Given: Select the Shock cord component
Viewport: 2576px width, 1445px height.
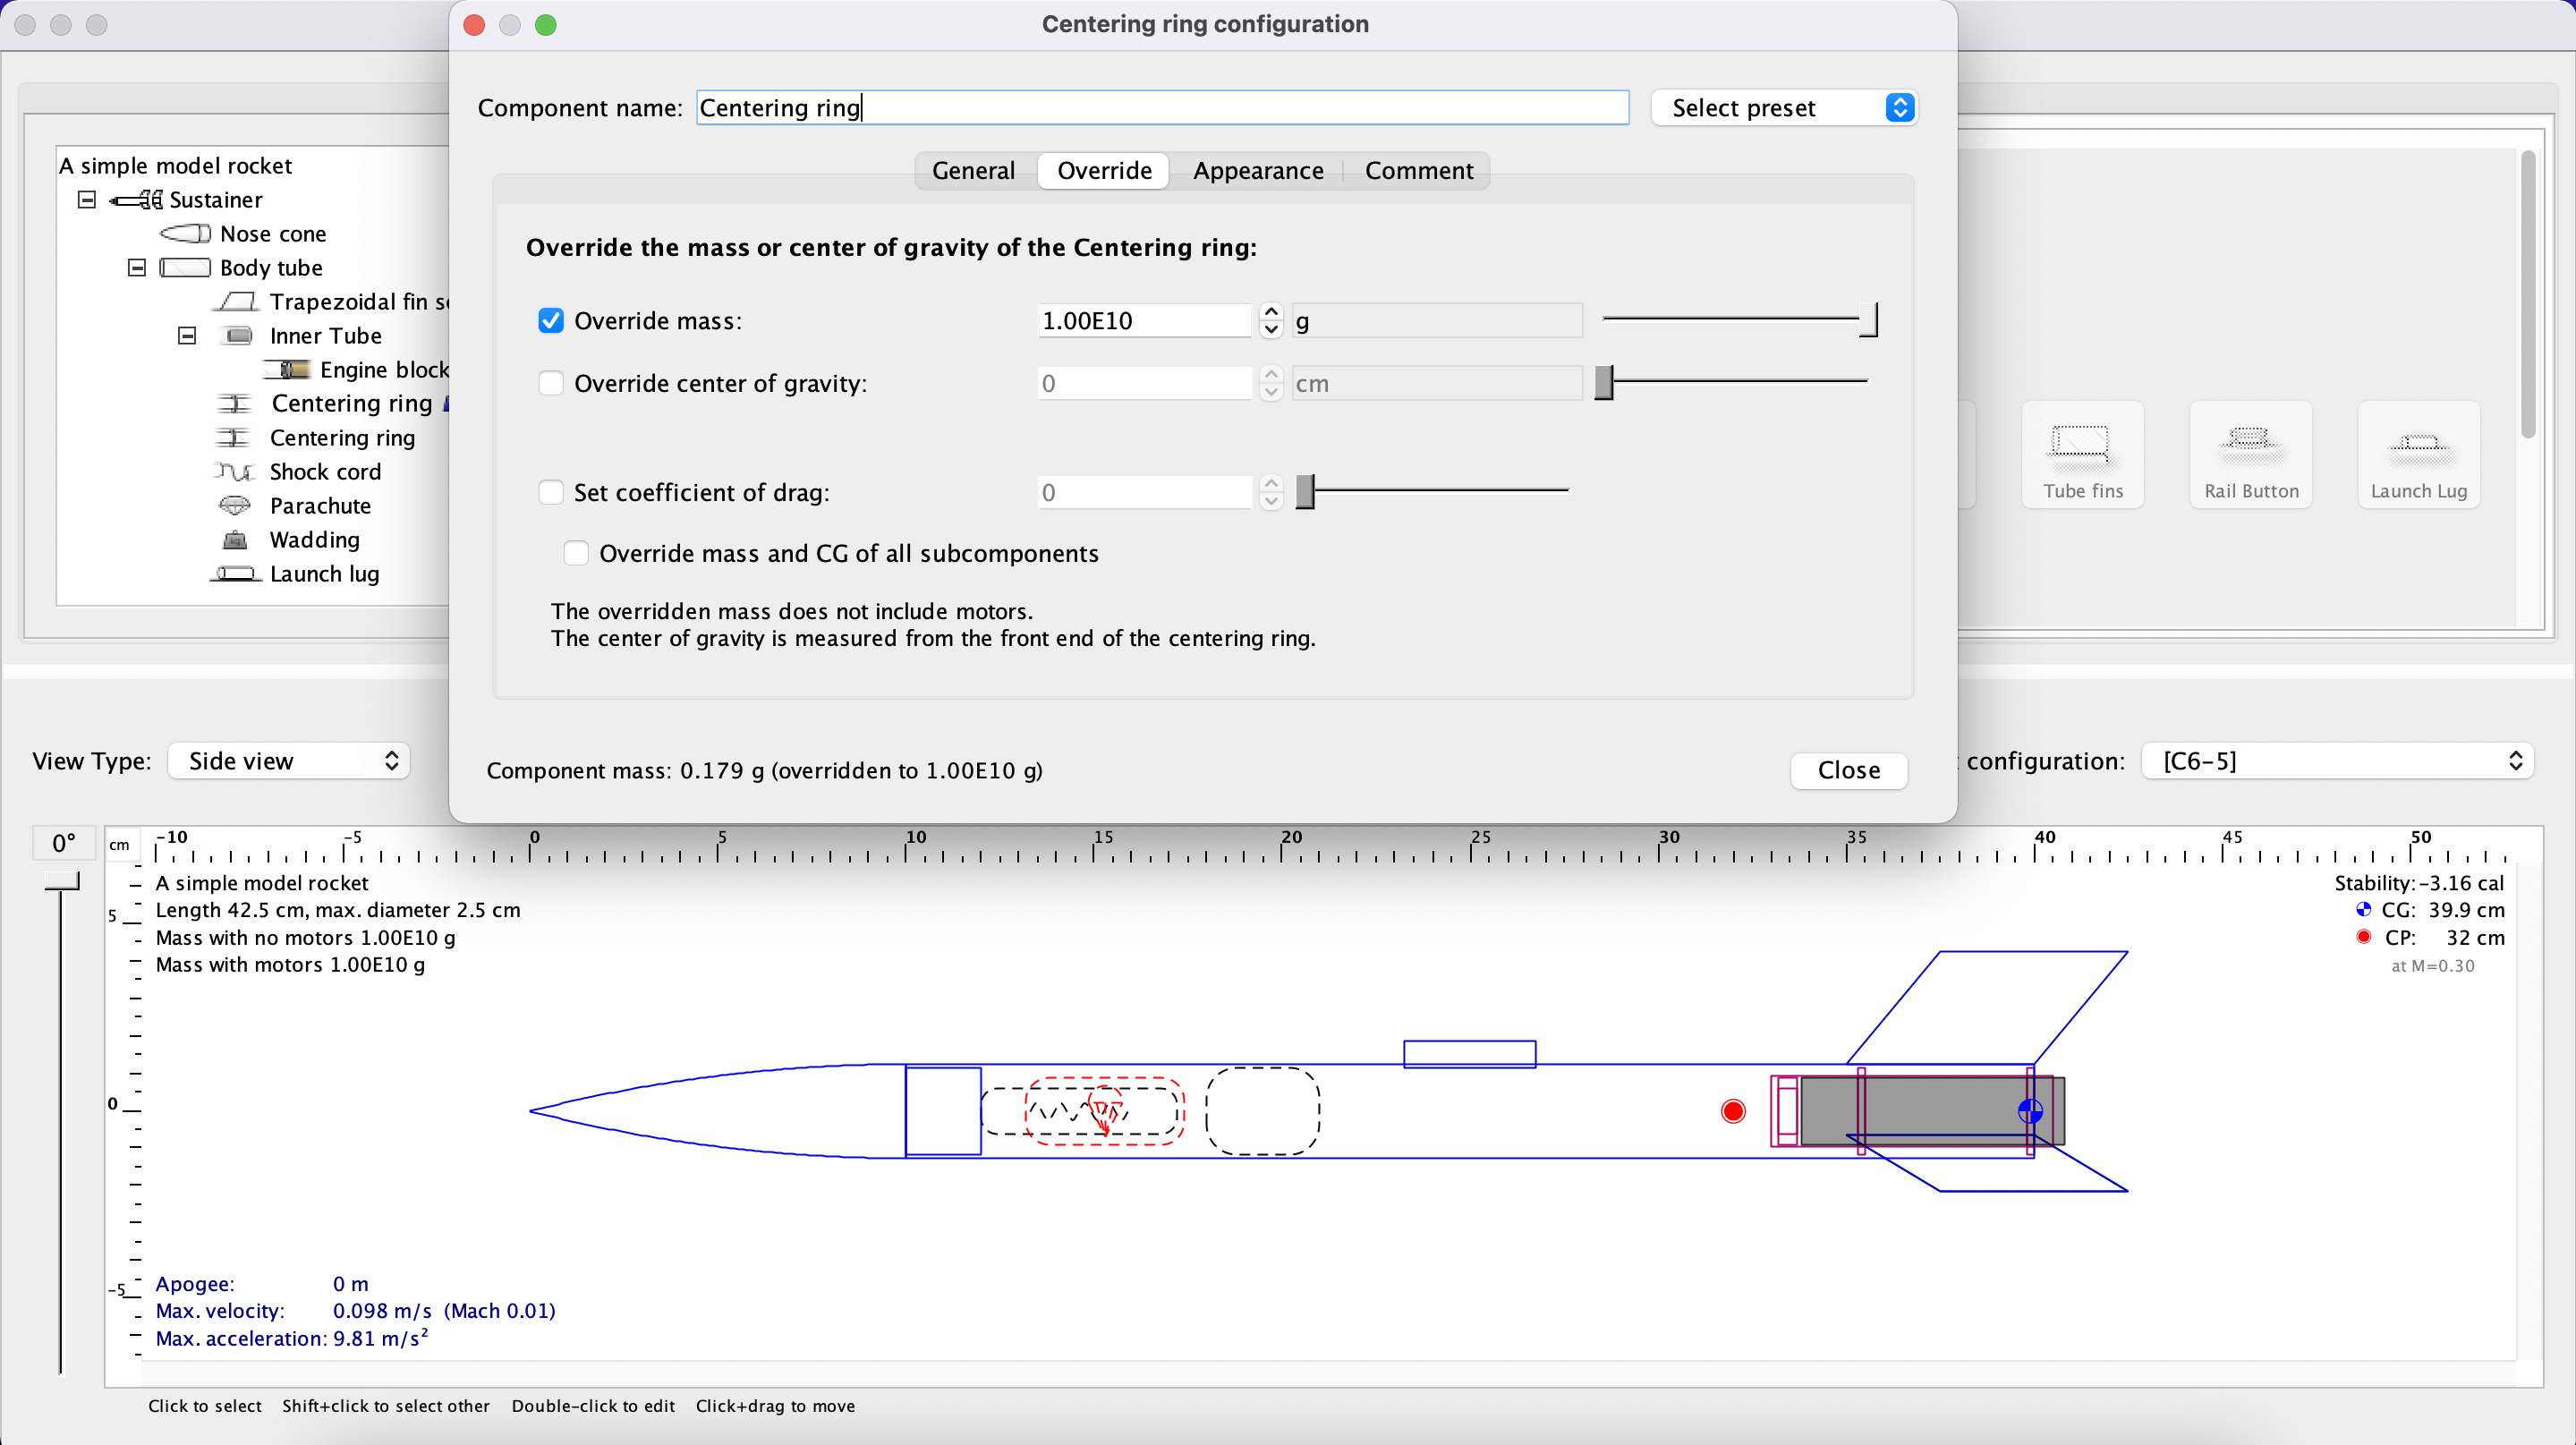Looking at the screenshot, I should click(x=325, y=471).
